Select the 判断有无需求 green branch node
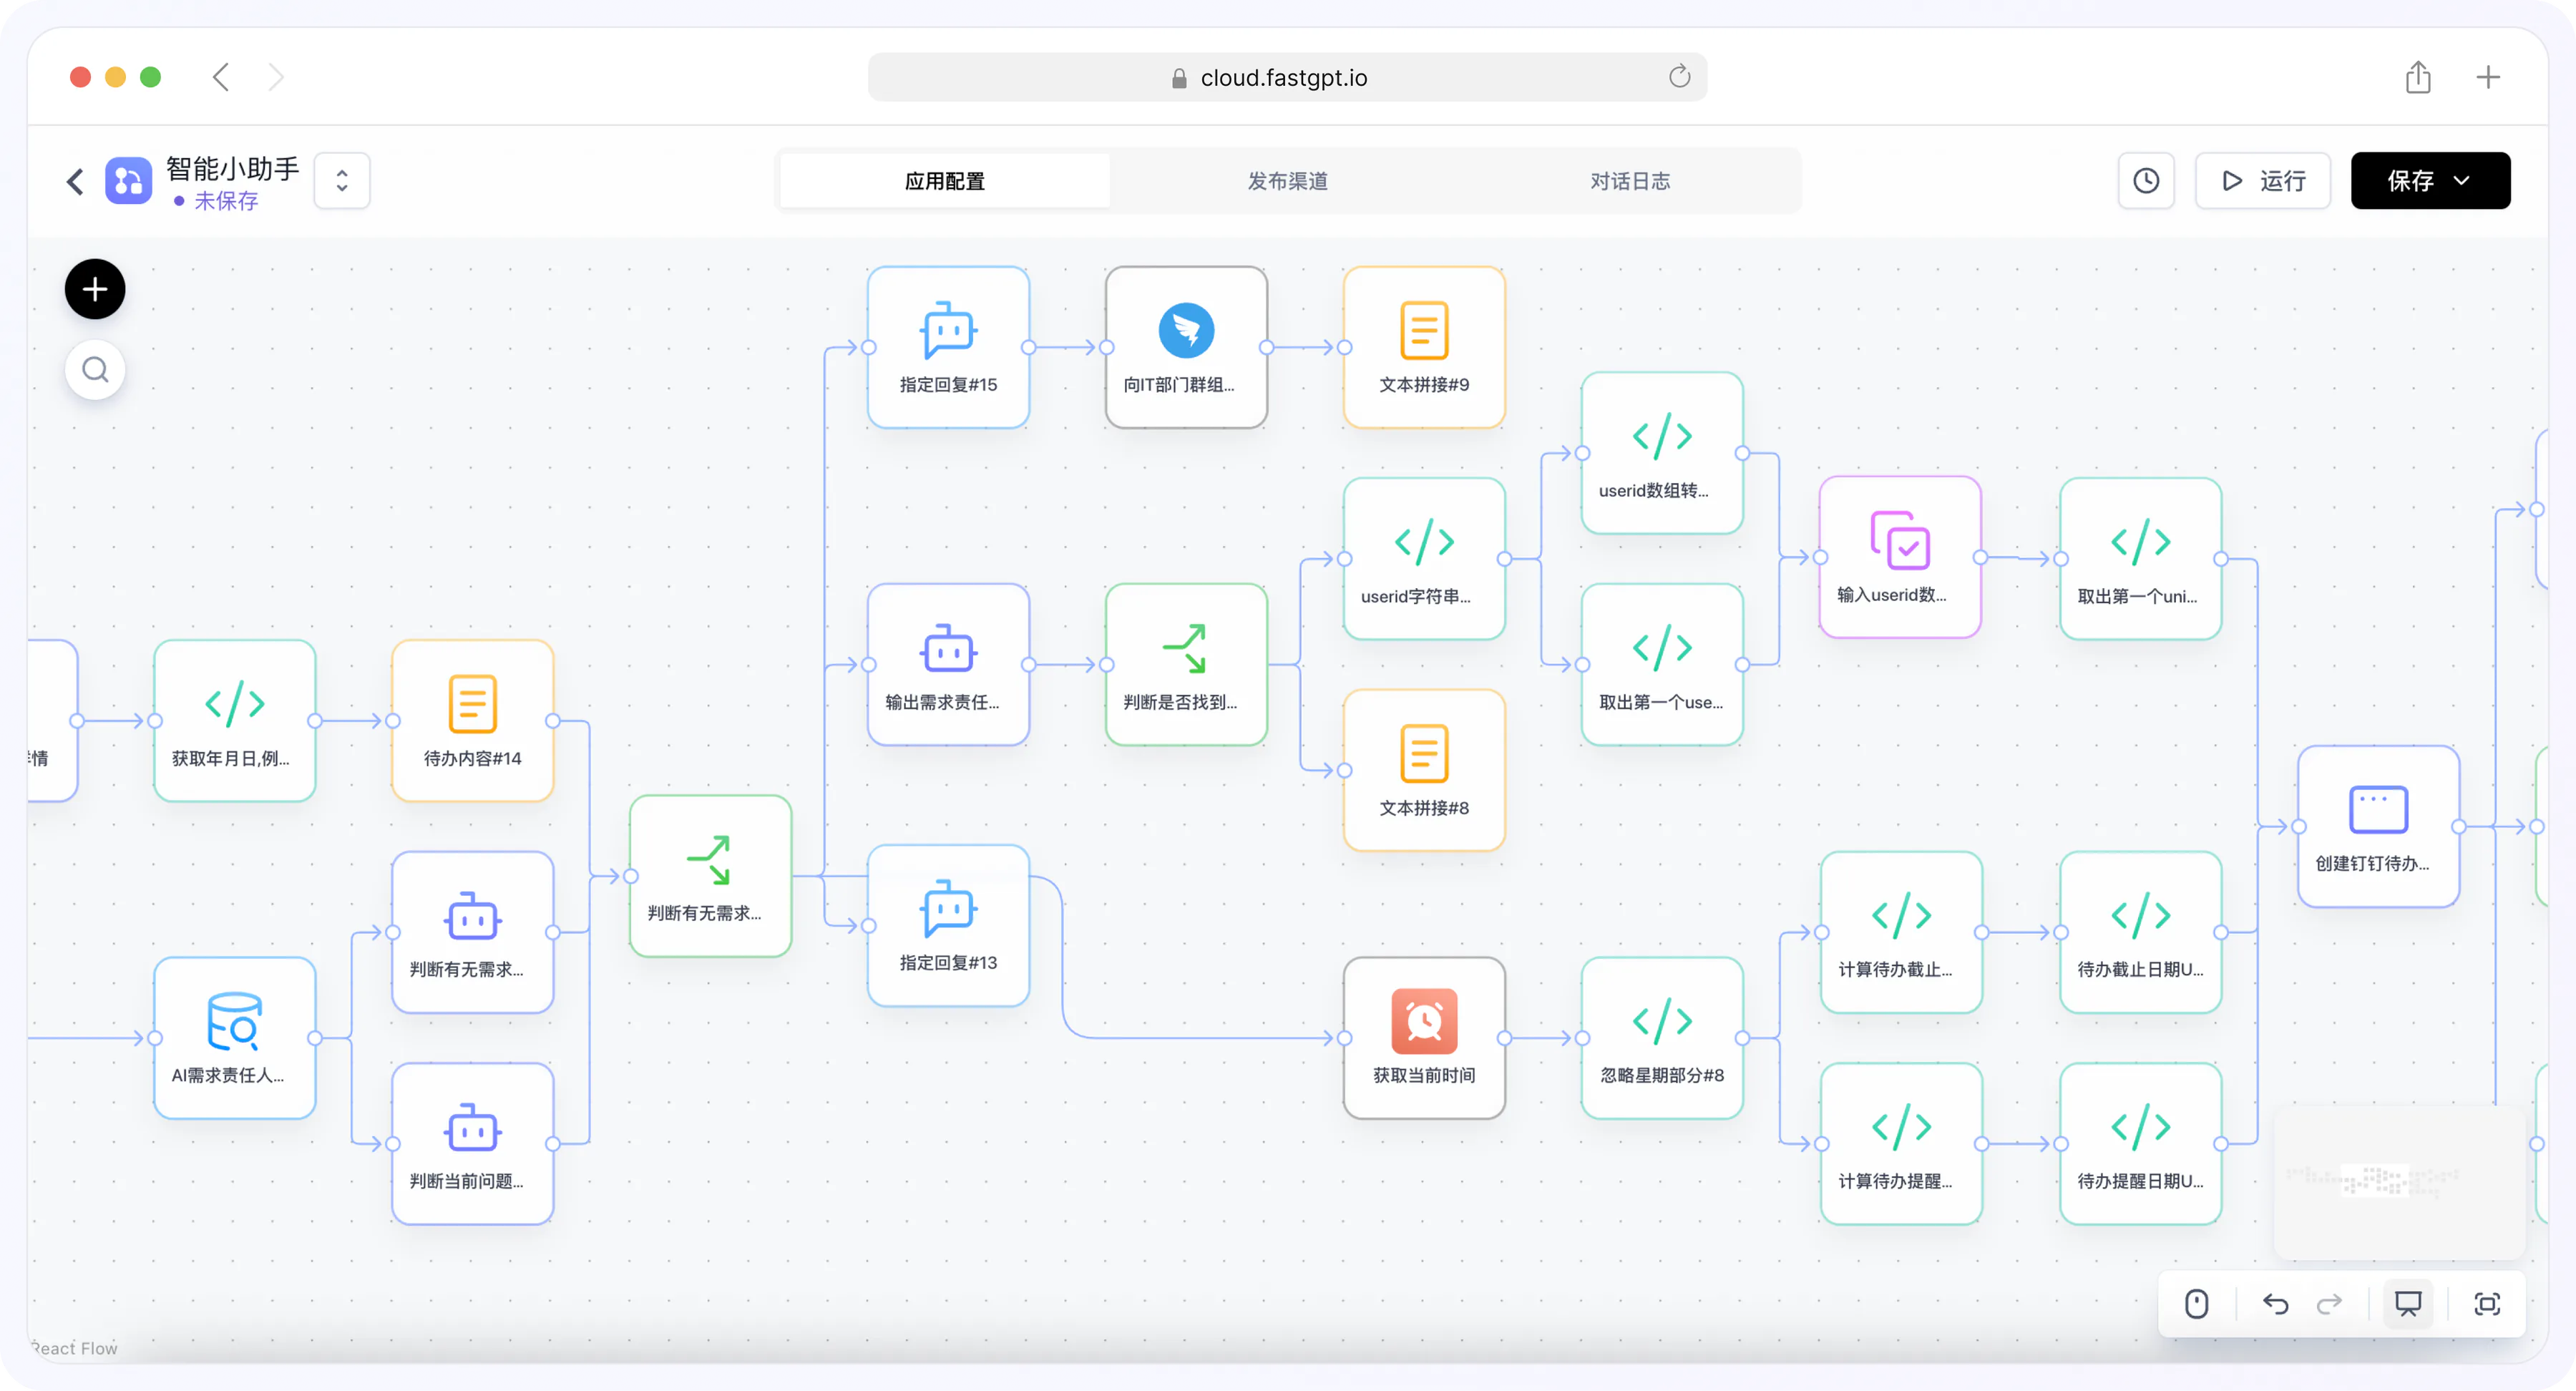The width and height of the screenshot is (2576, 1391). pyautogui.click(x=710, y=876)
